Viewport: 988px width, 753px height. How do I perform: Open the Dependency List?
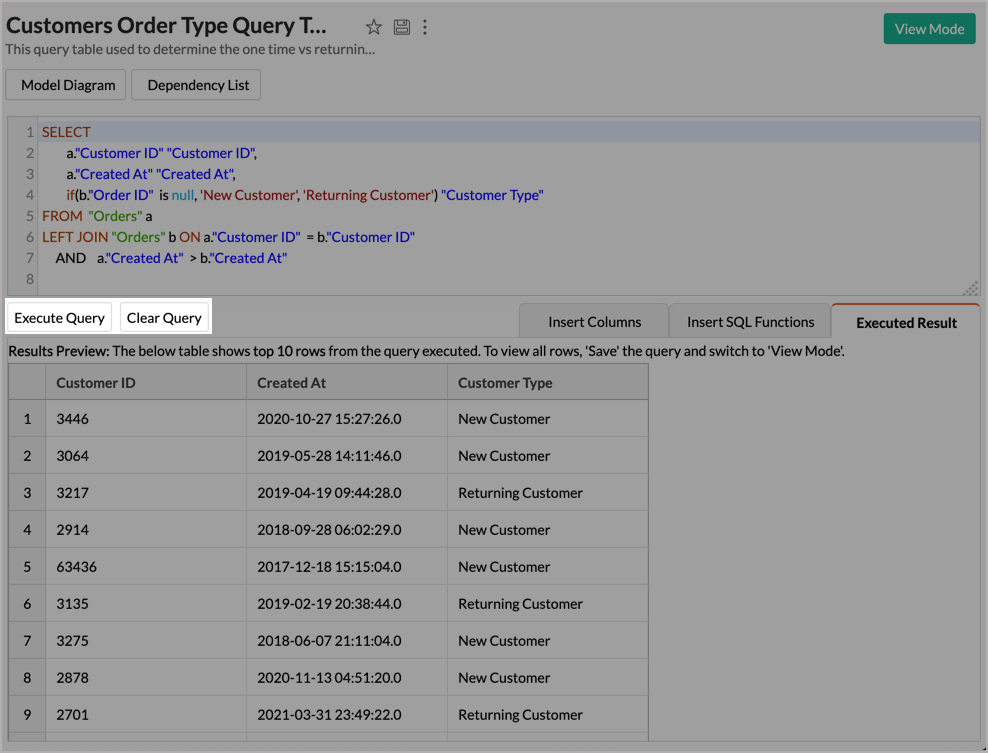(x=198, y=85)
